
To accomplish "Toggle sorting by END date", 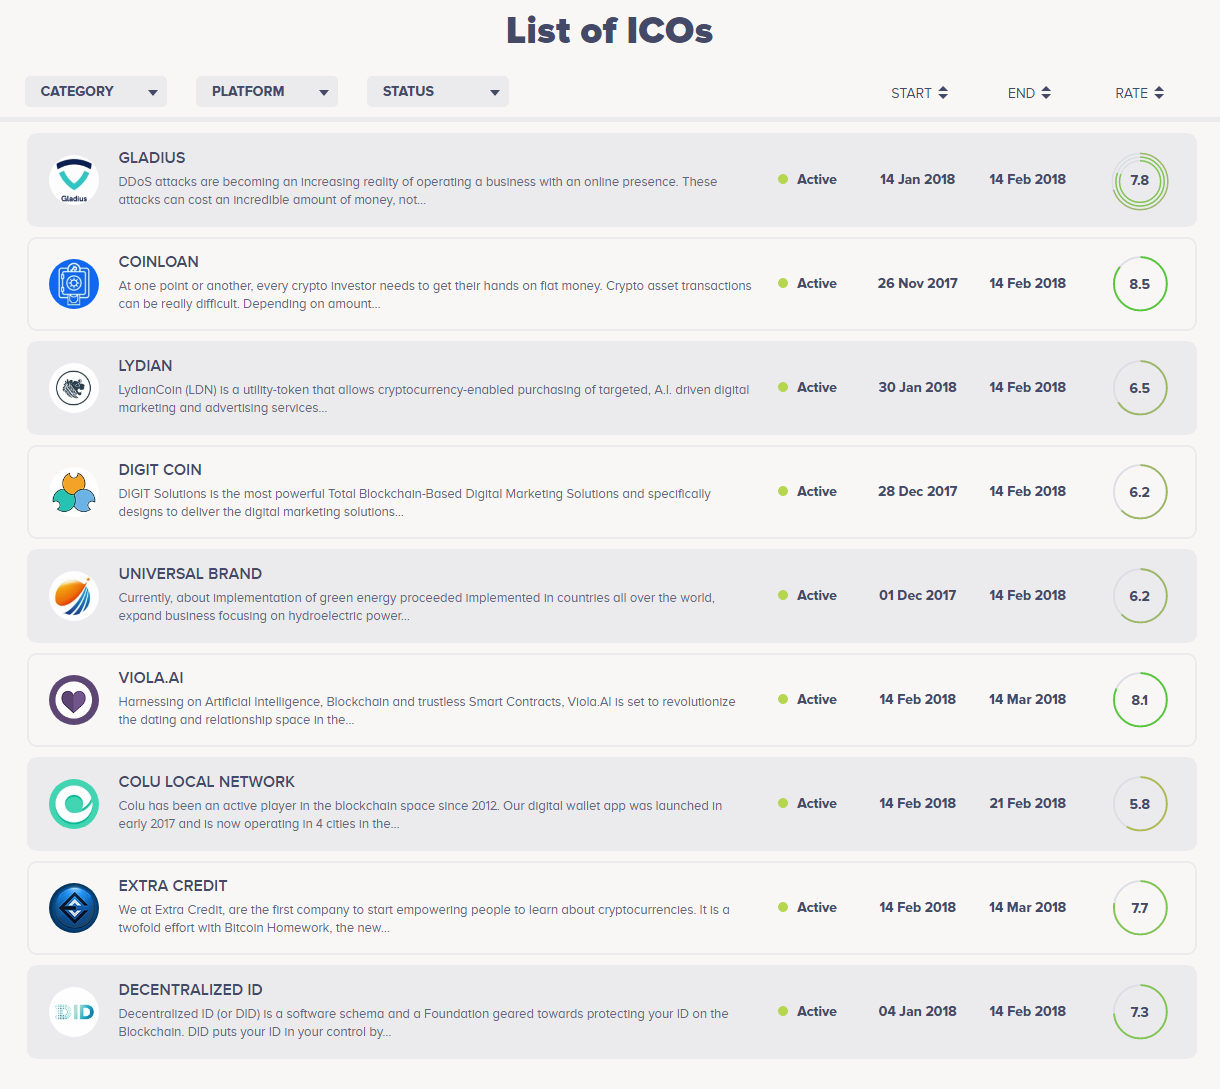I will click(x=1028, y=92).
